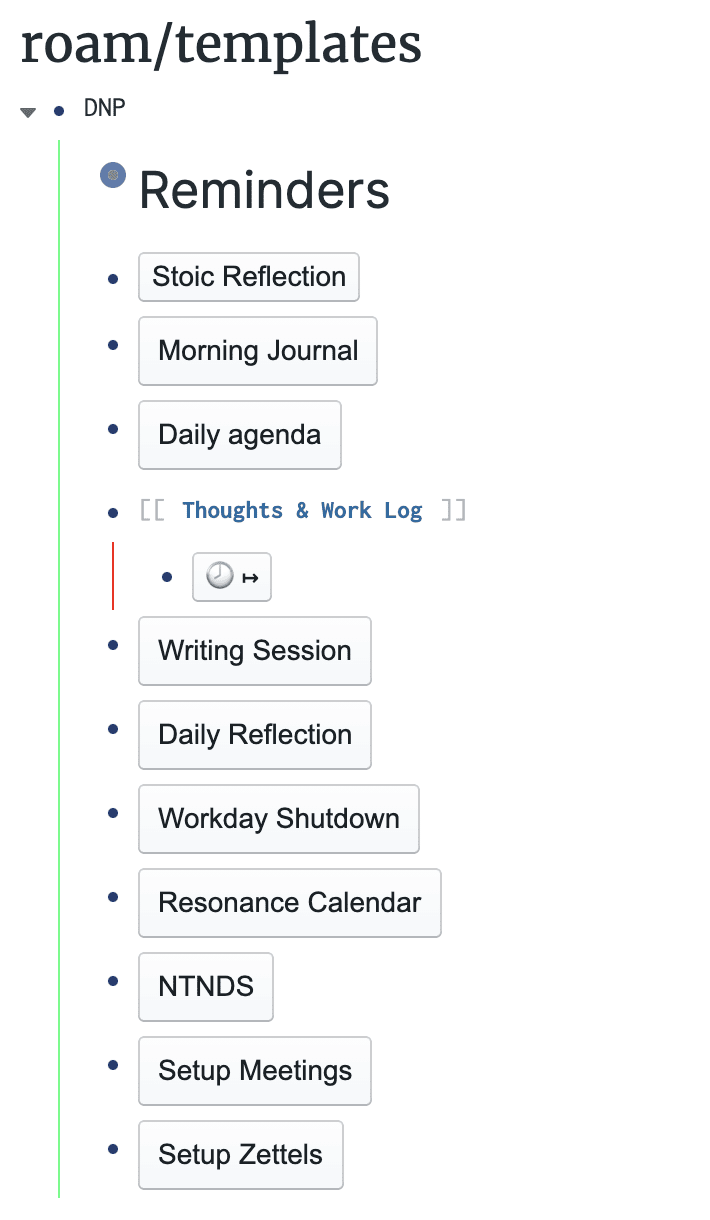Click the Workday Shutdown button
710x1220 pixels.
click(278, 819)
